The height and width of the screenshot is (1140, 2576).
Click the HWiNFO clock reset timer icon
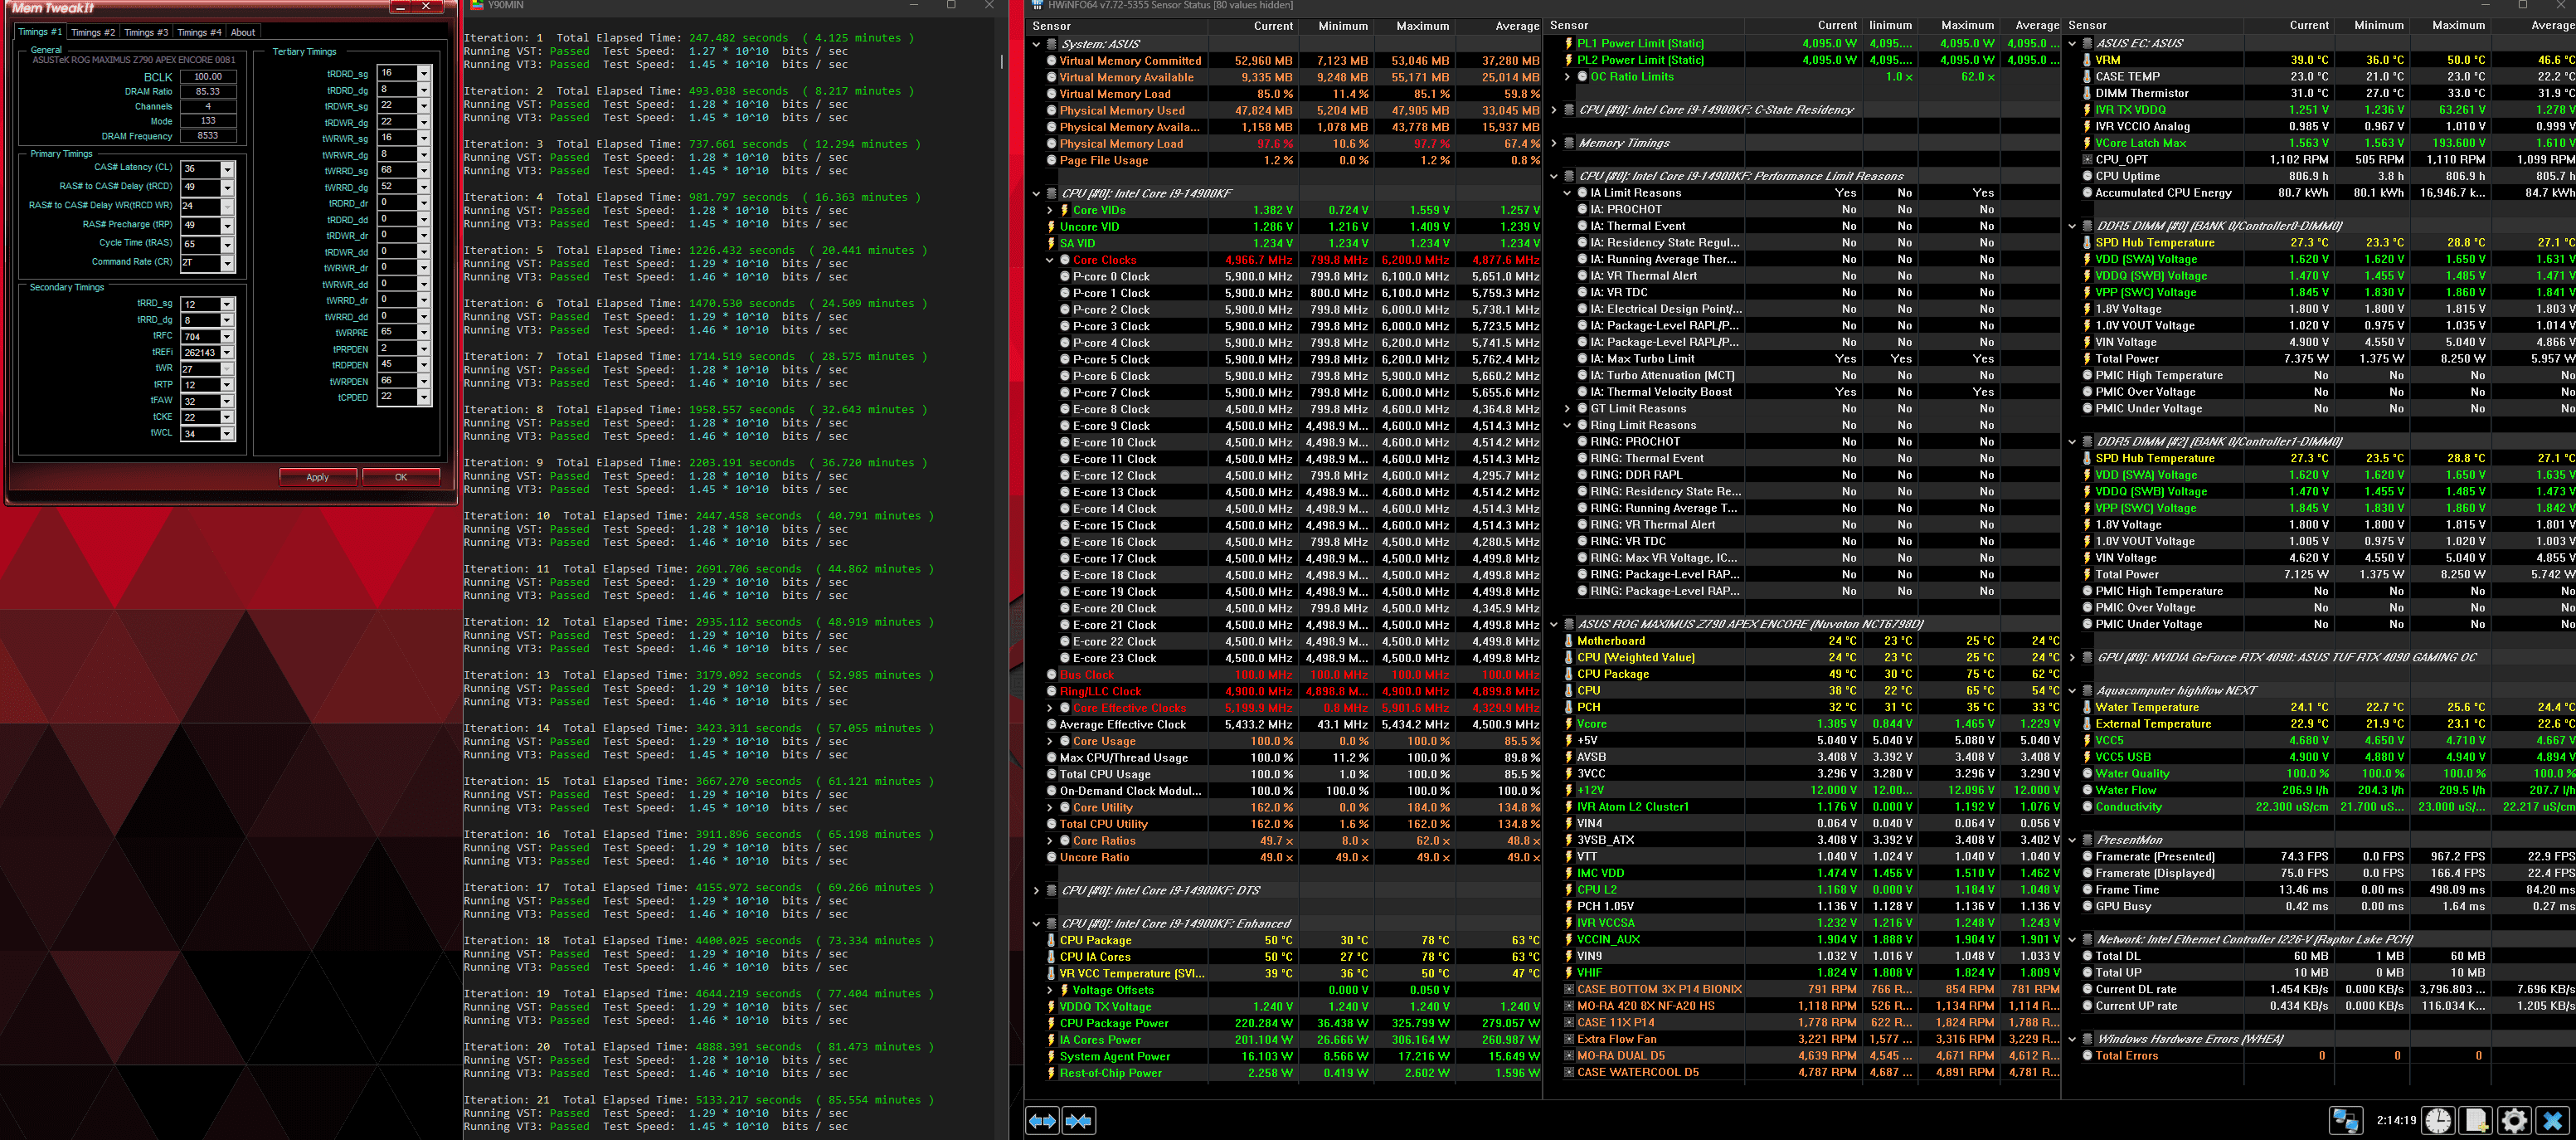click(2438, 1120)
